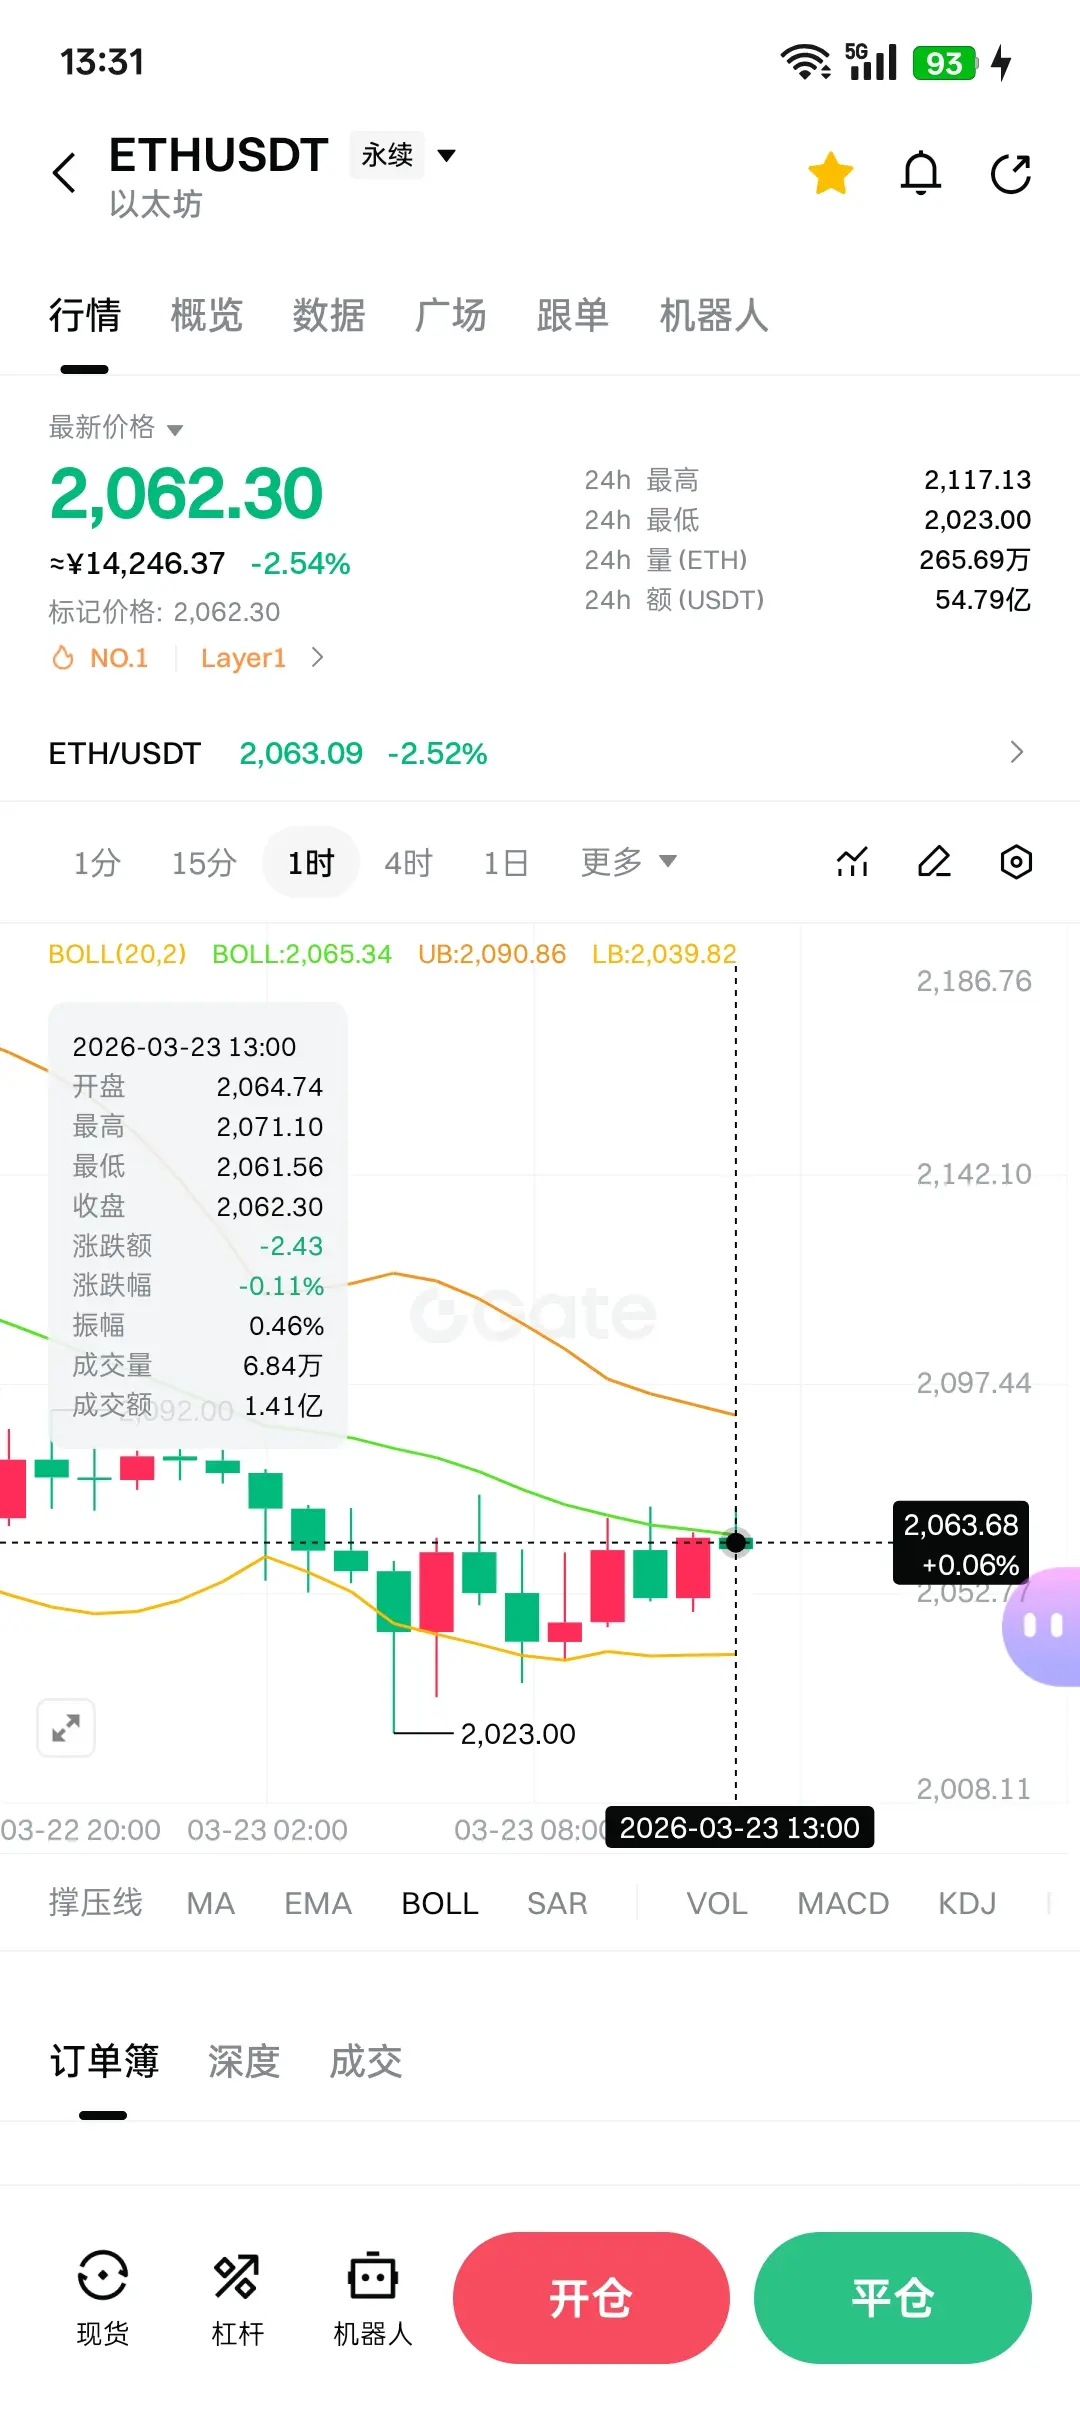1080x2412 pixels.
Task: Open the NO.1 hot ranking tag
Action: 100,658
